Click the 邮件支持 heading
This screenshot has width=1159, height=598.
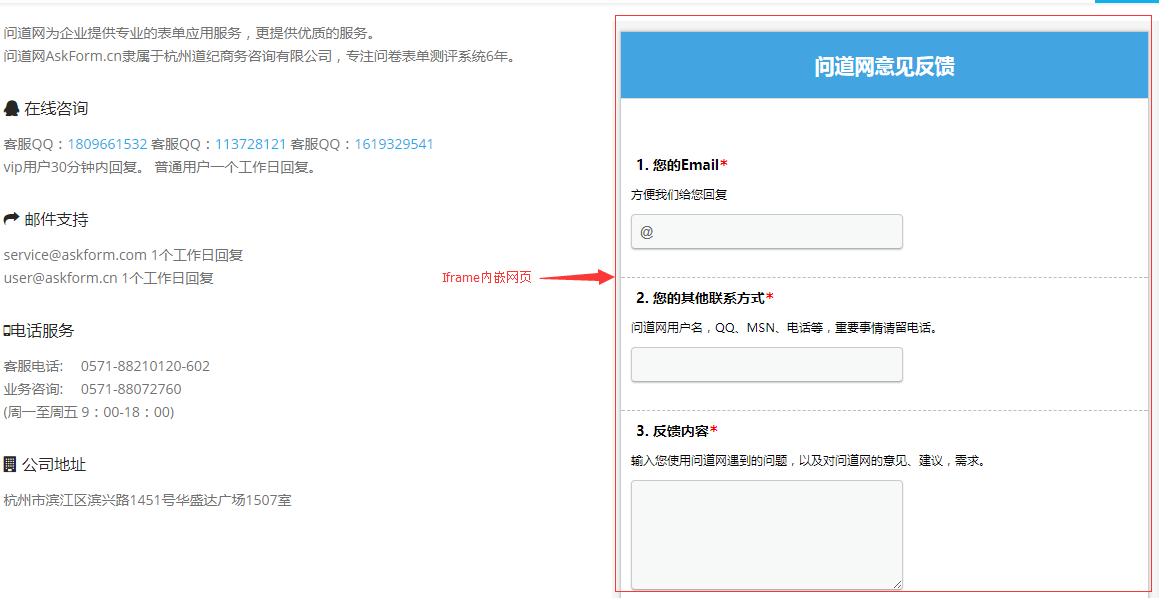pos(56,220)
